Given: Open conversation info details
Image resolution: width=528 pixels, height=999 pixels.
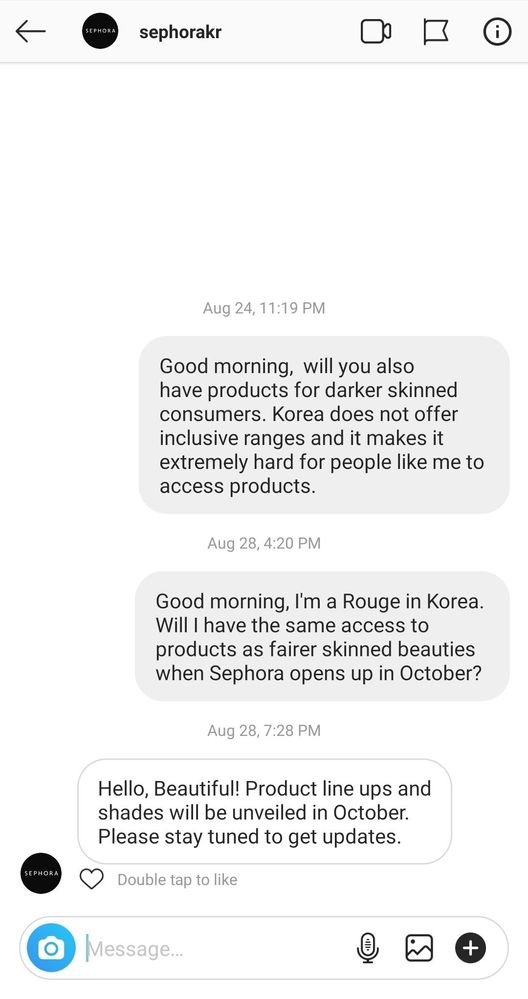Looking at the screenshot, I should point(497,31).
